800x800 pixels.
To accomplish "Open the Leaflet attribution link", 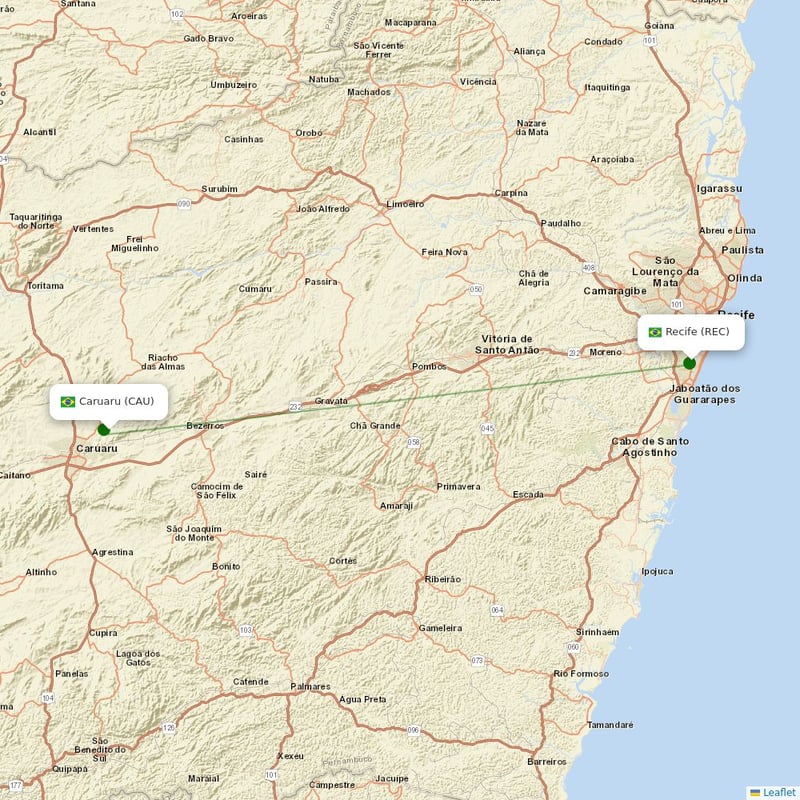I will tap(779, 792).
